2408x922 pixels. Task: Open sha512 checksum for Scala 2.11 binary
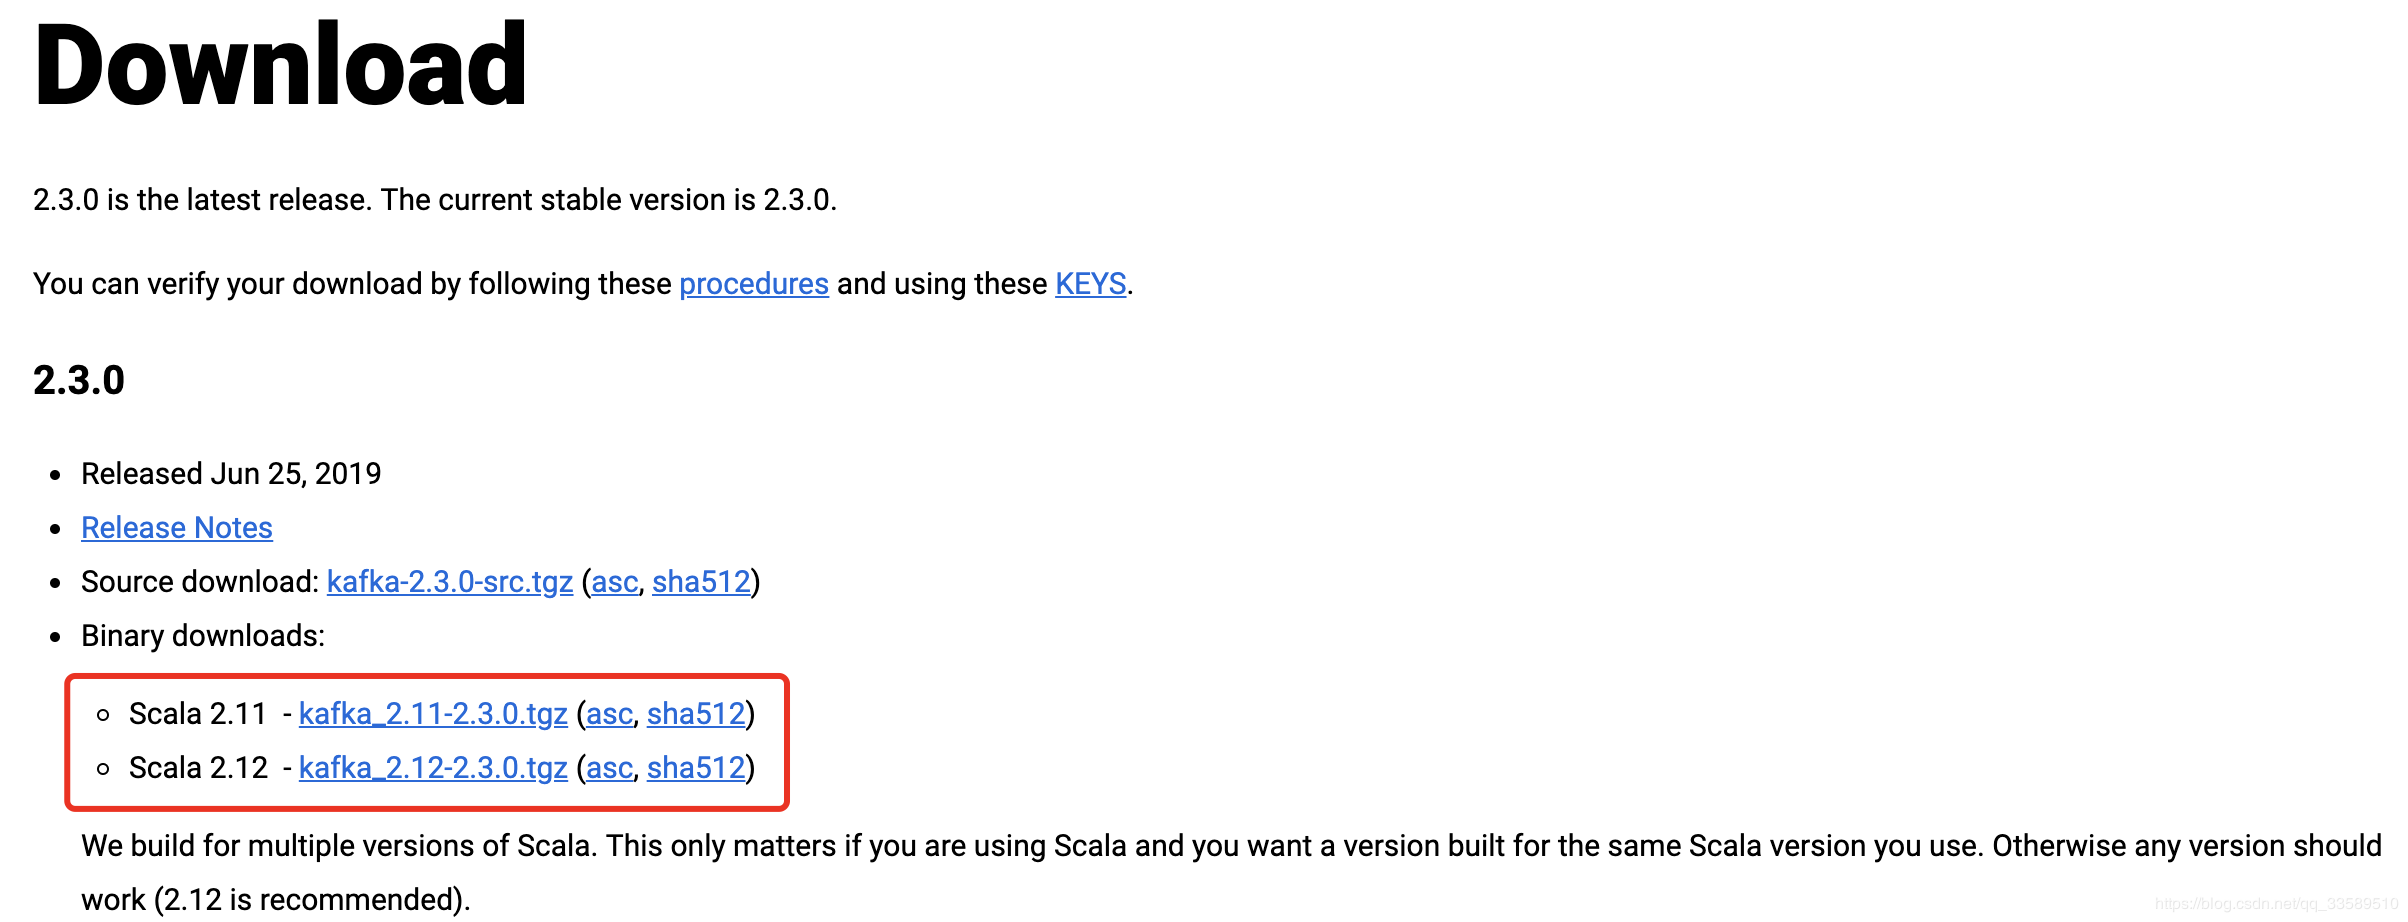[696, 714]
